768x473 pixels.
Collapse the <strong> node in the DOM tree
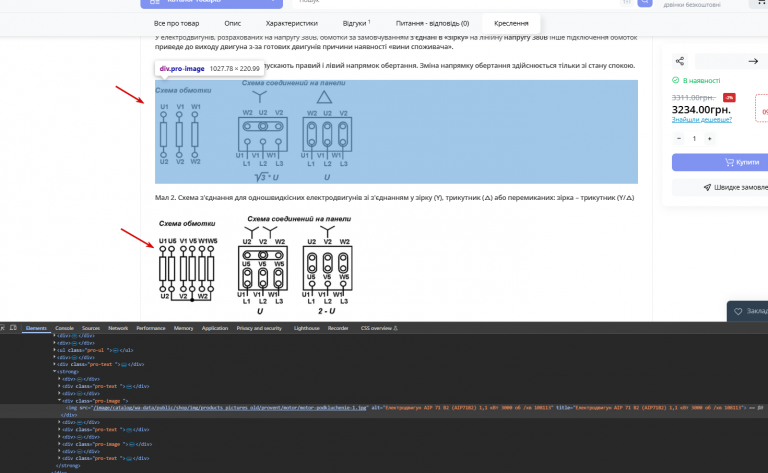pos(54,372)
